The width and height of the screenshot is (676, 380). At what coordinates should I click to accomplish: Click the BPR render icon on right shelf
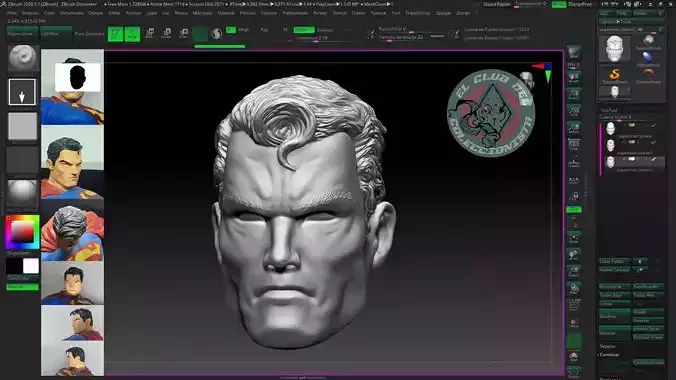[574, 53]
